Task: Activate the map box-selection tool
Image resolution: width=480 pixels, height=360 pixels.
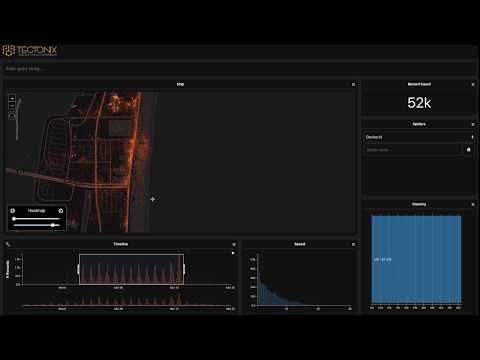Action: point(12,116)
